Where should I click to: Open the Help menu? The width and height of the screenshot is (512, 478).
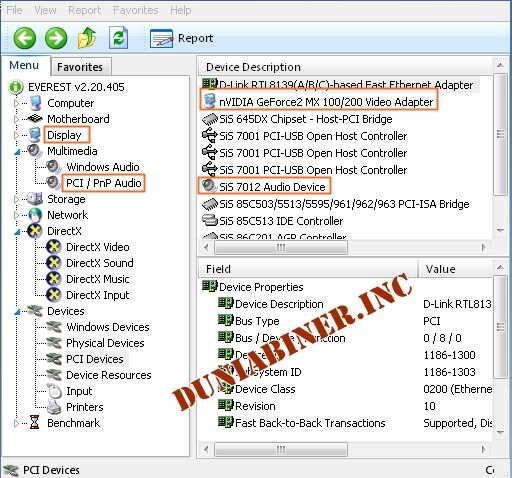pos(181,10)
